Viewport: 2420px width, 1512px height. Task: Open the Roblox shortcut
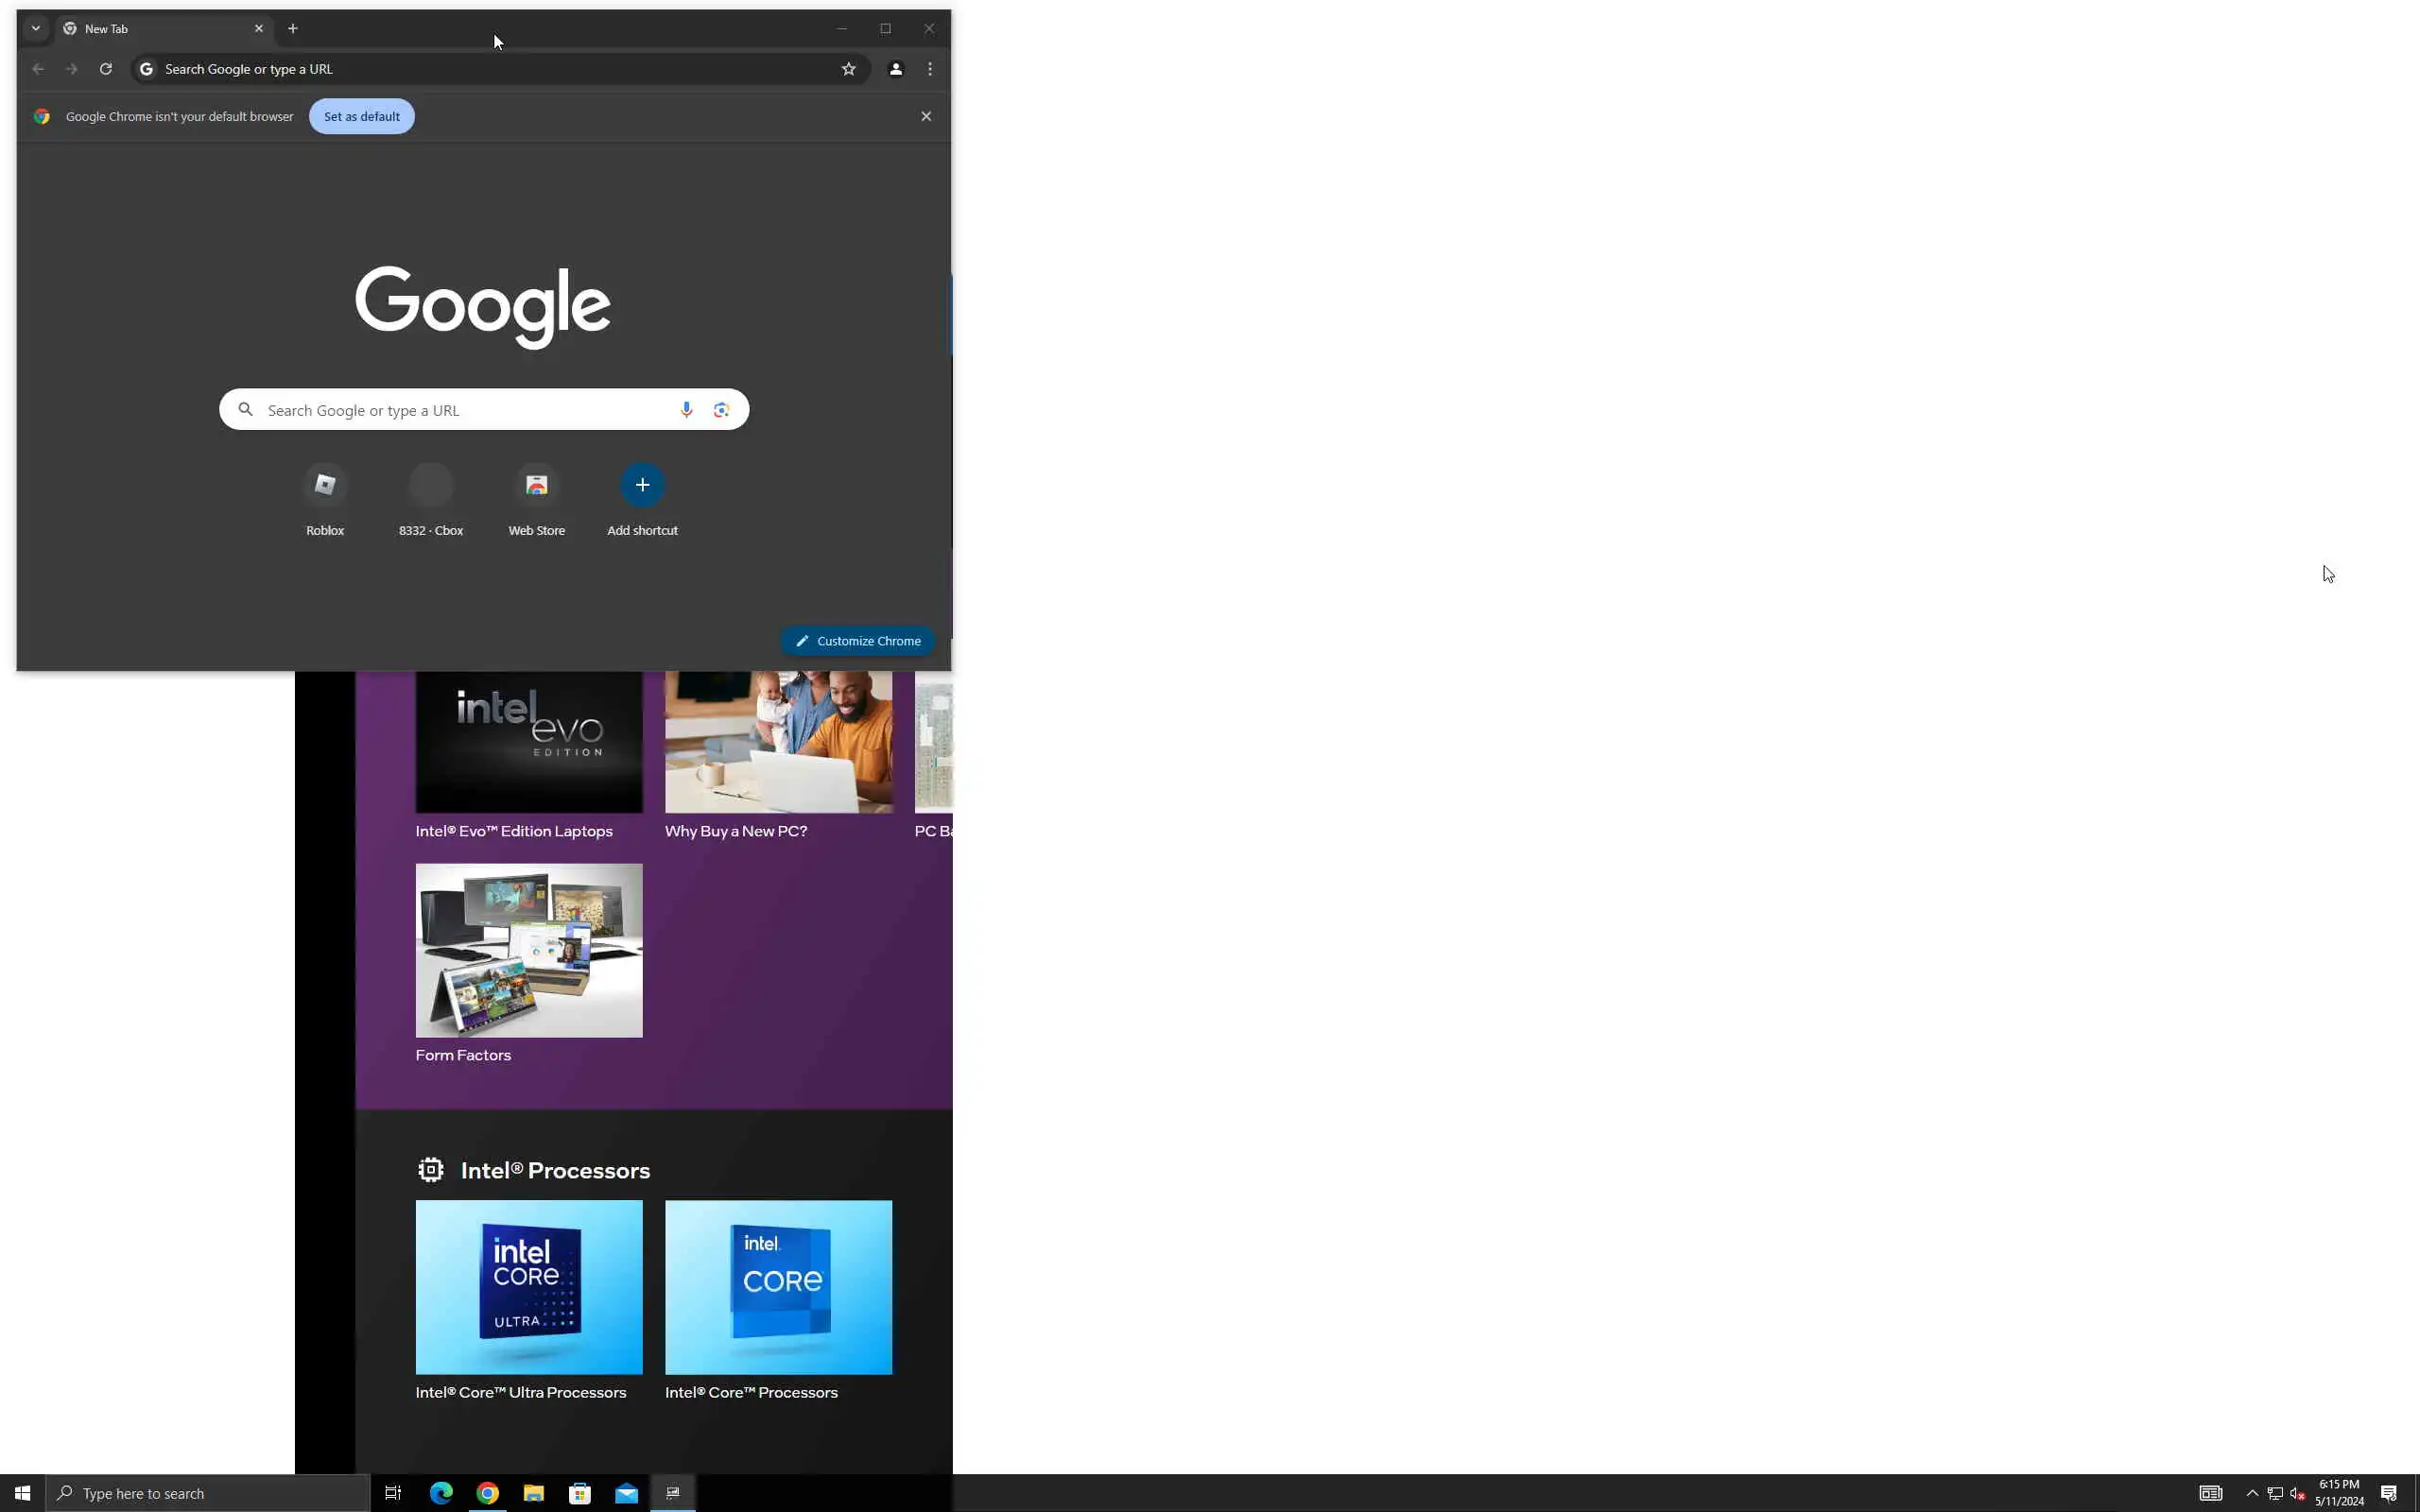coord(325,486)
